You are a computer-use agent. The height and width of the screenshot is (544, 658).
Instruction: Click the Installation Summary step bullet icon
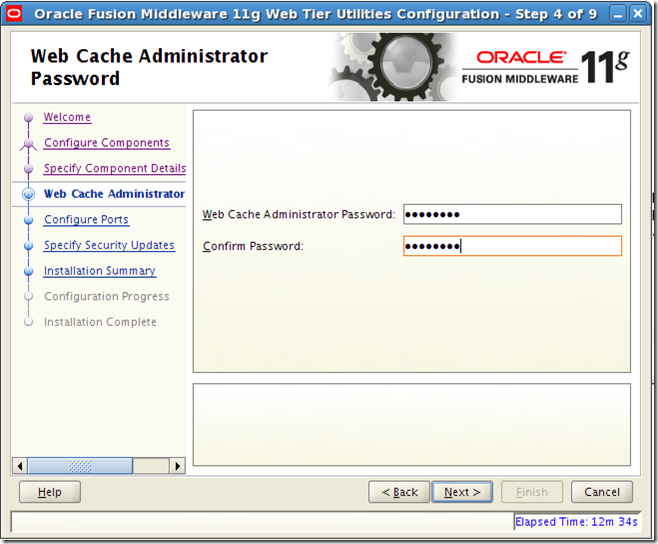29,271
